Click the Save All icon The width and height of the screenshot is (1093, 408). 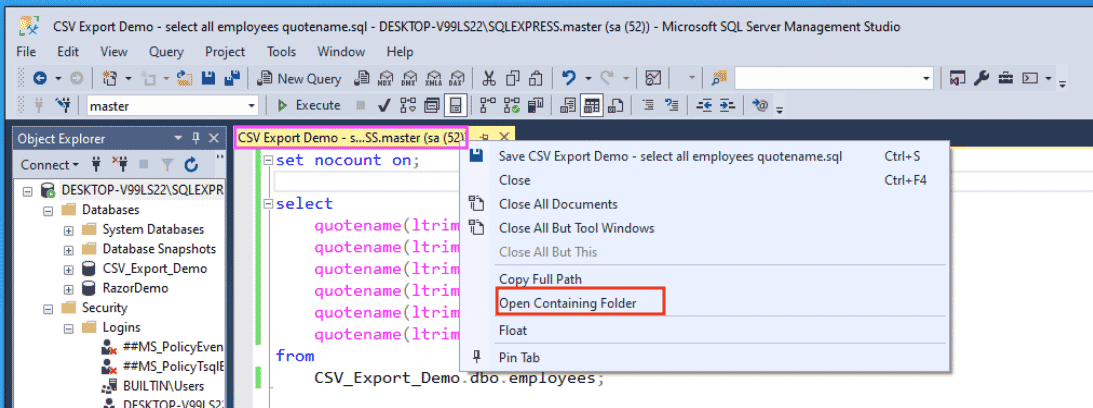click(x=233, y=78)
